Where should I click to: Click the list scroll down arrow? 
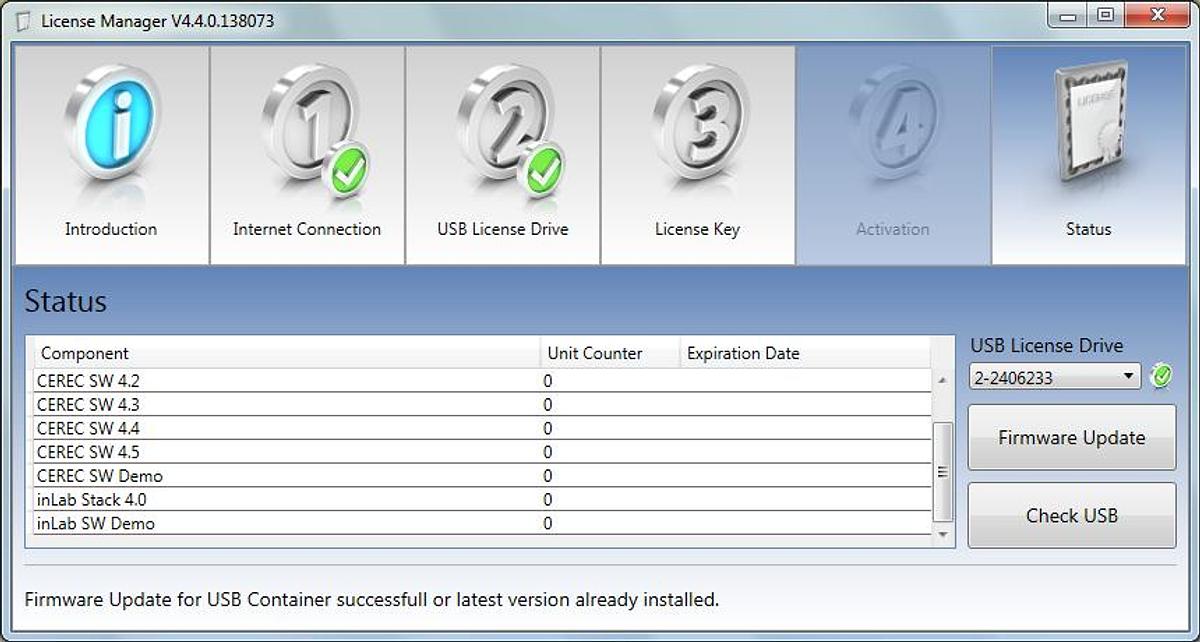942,536
